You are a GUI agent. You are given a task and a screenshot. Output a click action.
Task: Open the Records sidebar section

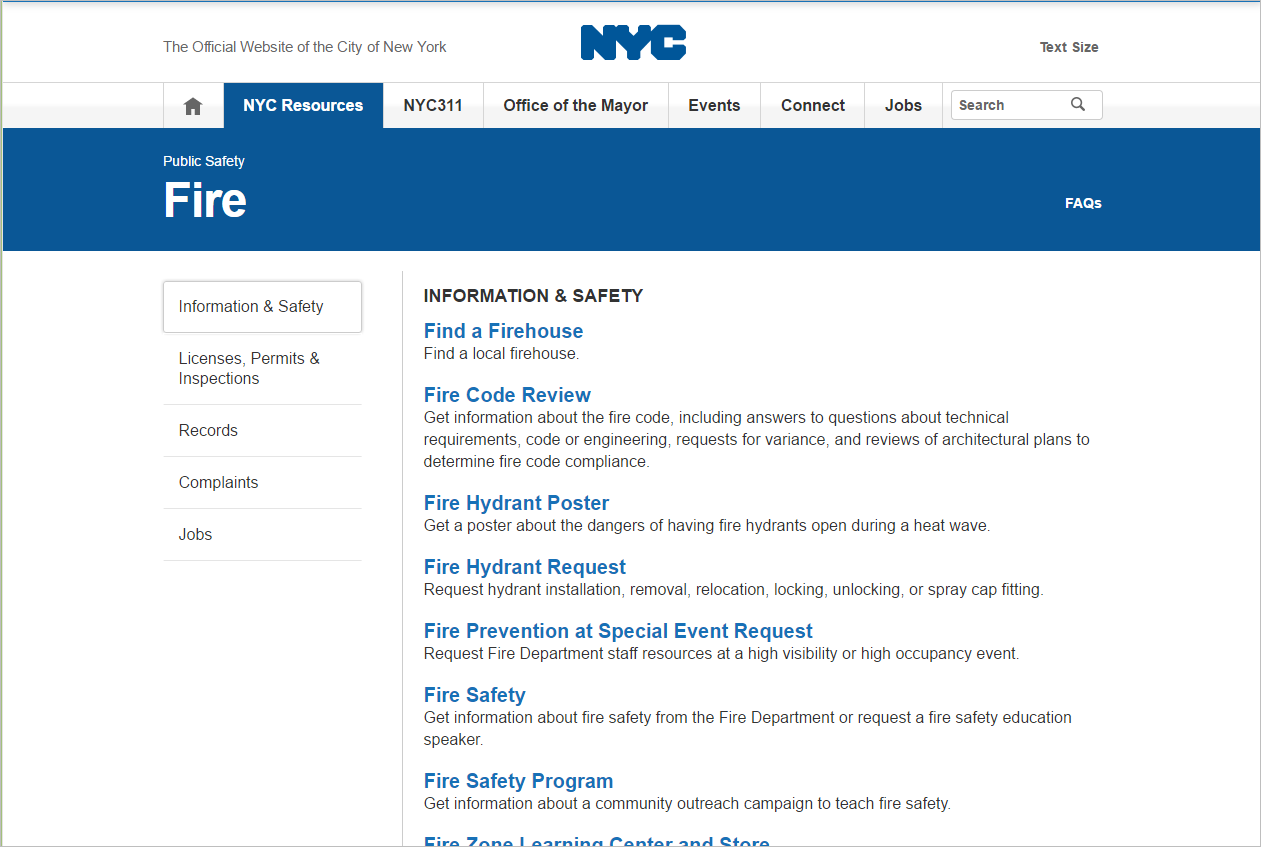pyautogui.click(x=208, y=431)
